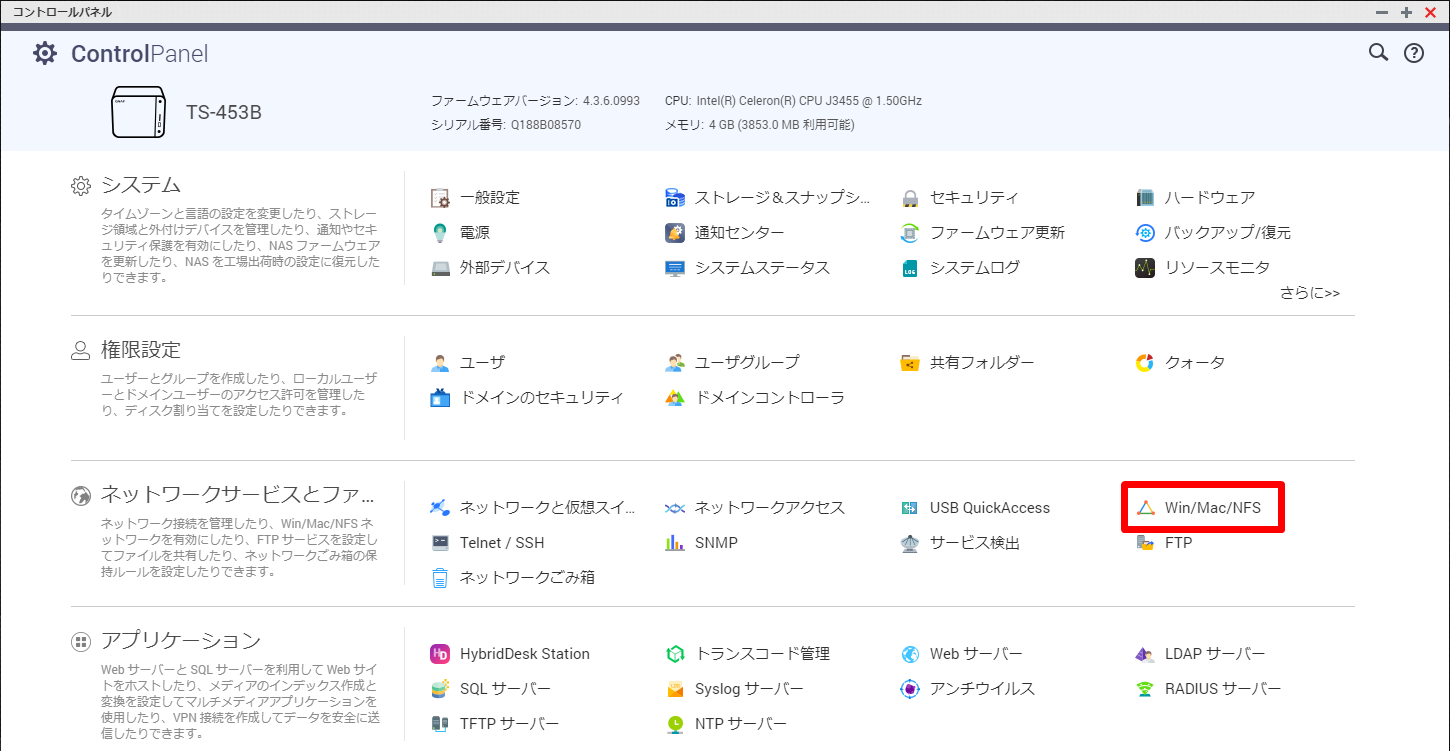
Task: Click the セキュリティ lock icon
Action: pyautogui.click(x=910, y=198)
